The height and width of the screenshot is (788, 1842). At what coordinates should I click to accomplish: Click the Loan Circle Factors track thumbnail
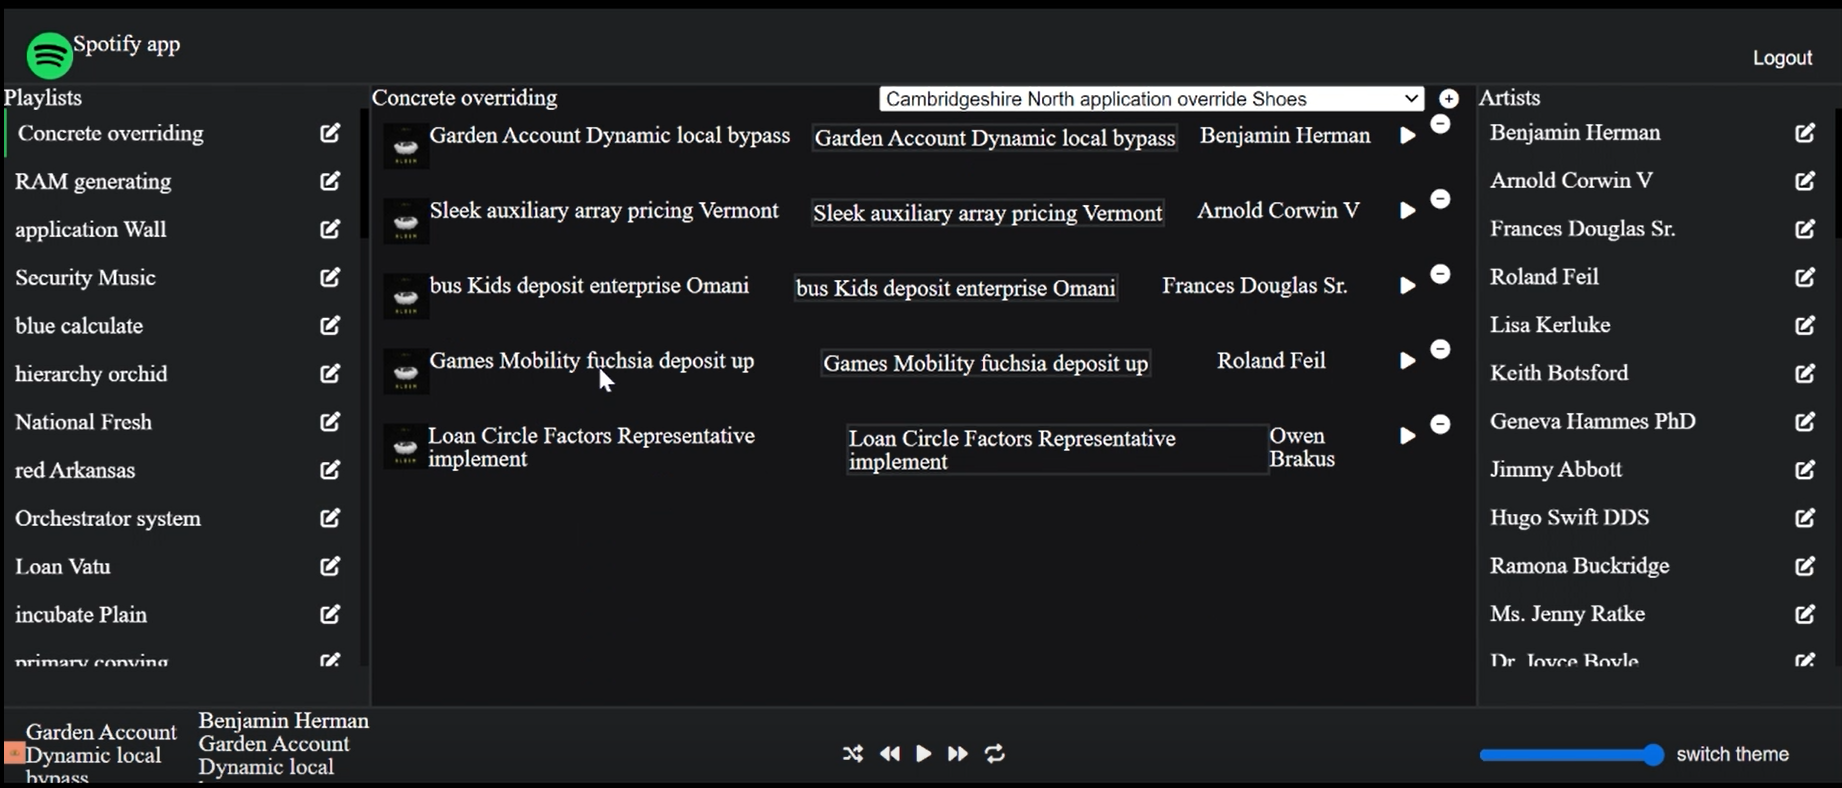(x=405, y=447)
